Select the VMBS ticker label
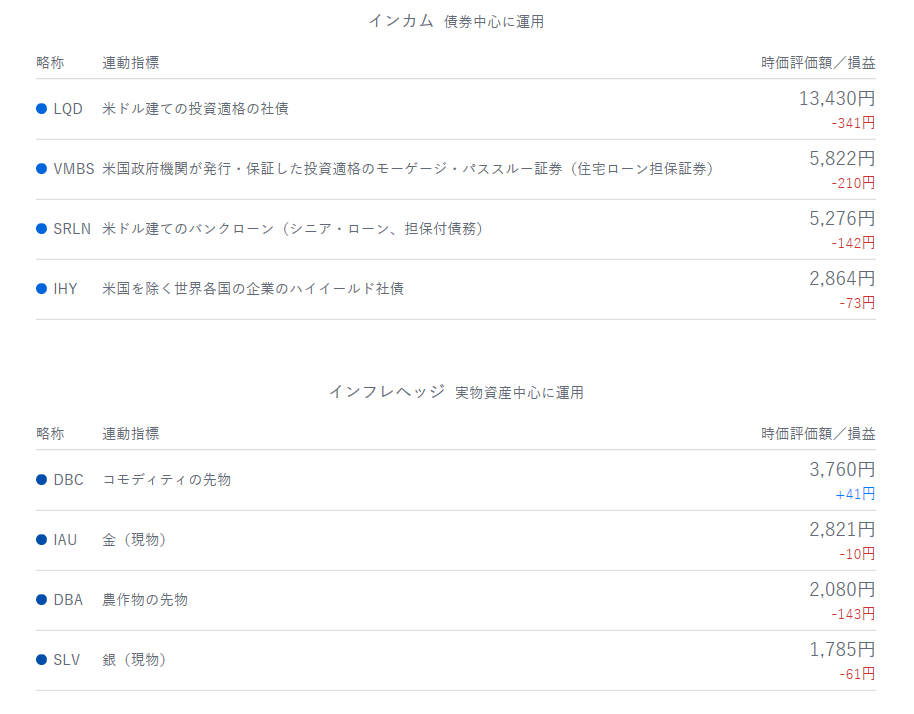This screenshot has height=714, width=914. coord(74,168)
